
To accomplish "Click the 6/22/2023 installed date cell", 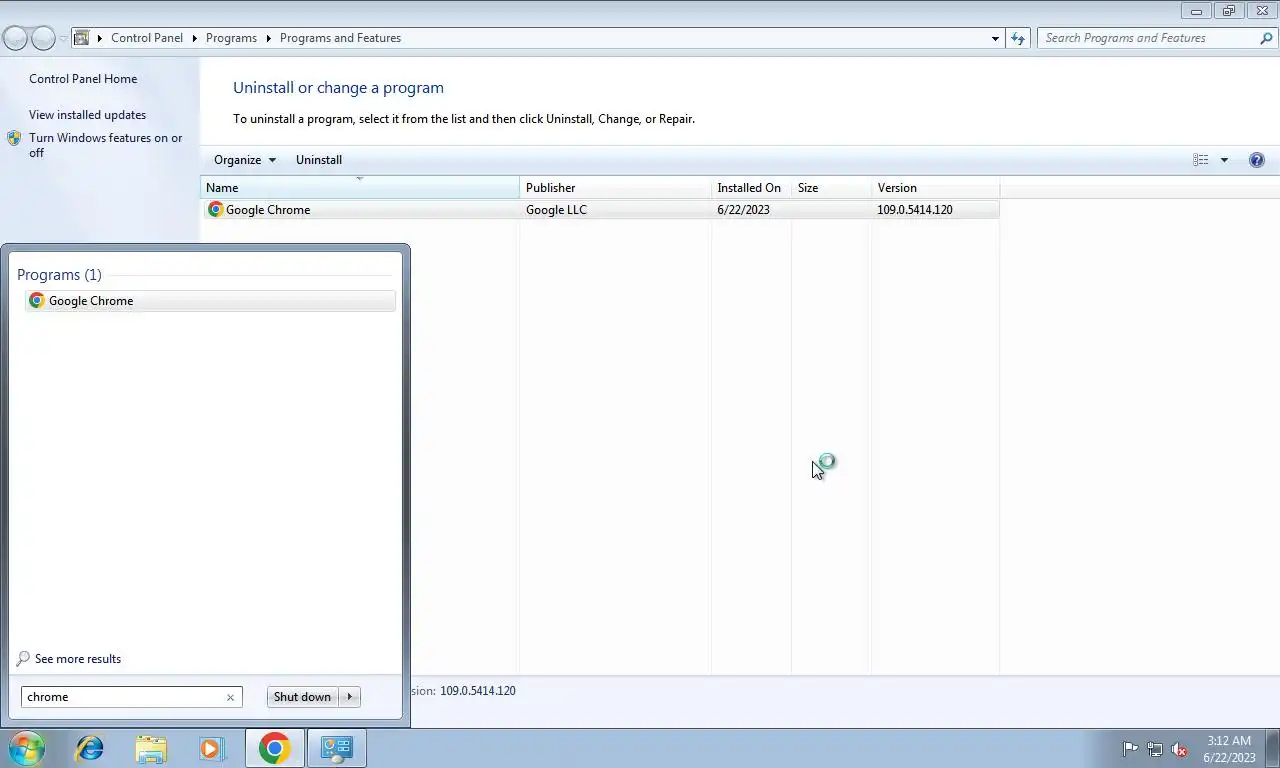I will 743,210.
